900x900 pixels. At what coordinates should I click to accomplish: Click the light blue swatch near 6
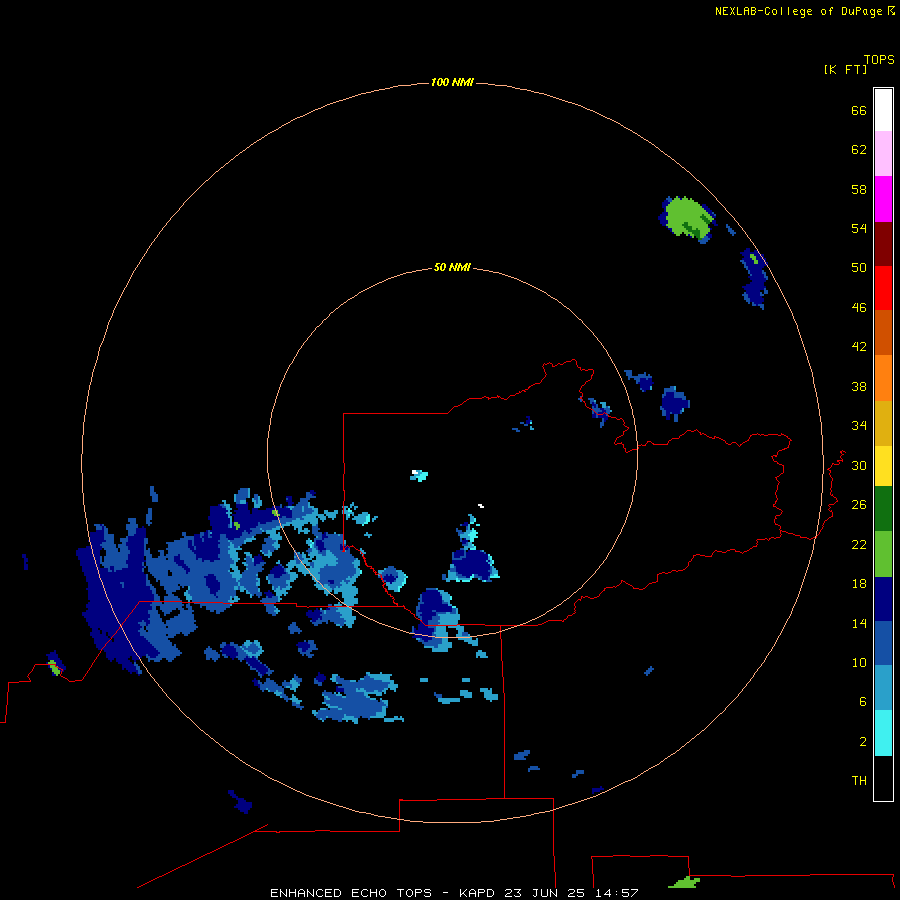pyautogui.click(x=883, y=688)
